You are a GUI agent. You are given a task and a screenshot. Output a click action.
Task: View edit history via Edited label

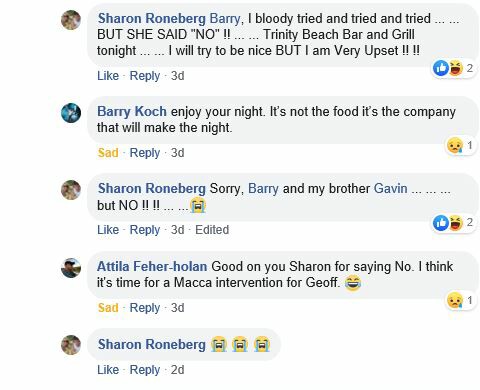pyautogui.click(x=212, y=230)
